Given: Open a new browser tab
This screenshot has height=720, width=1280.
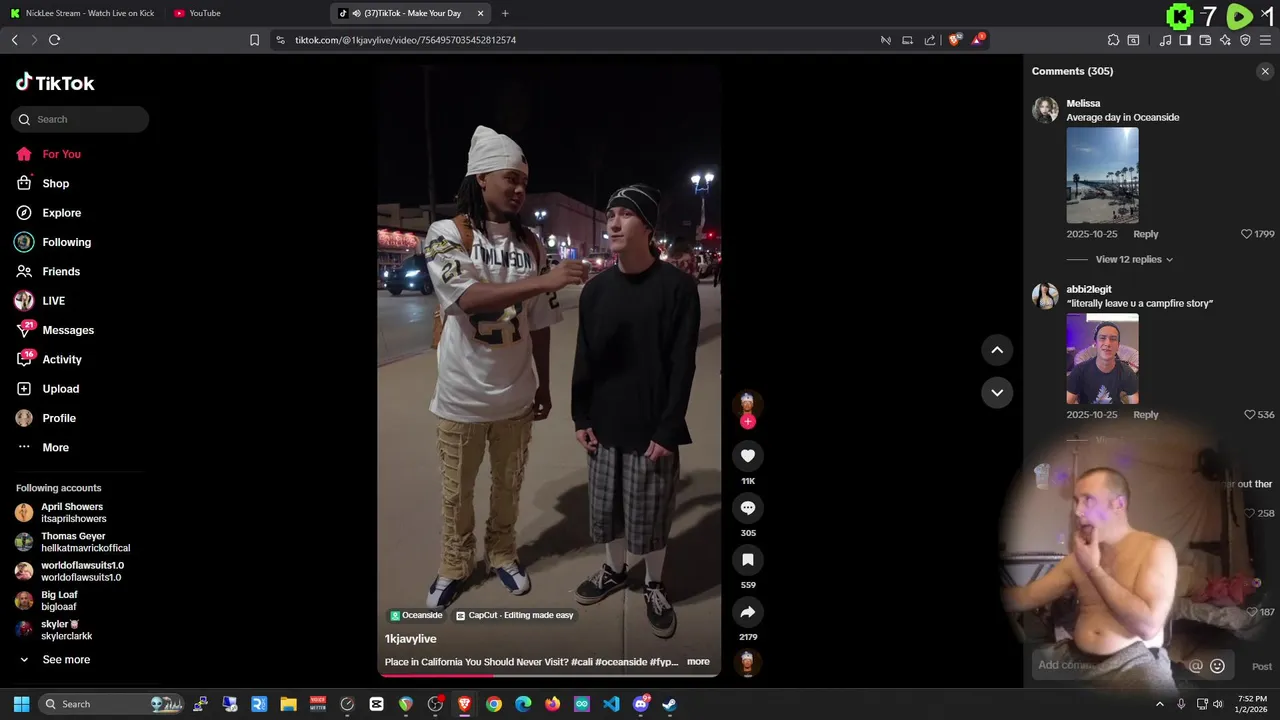Looking at the screenshot, I should tap(505, 13).
